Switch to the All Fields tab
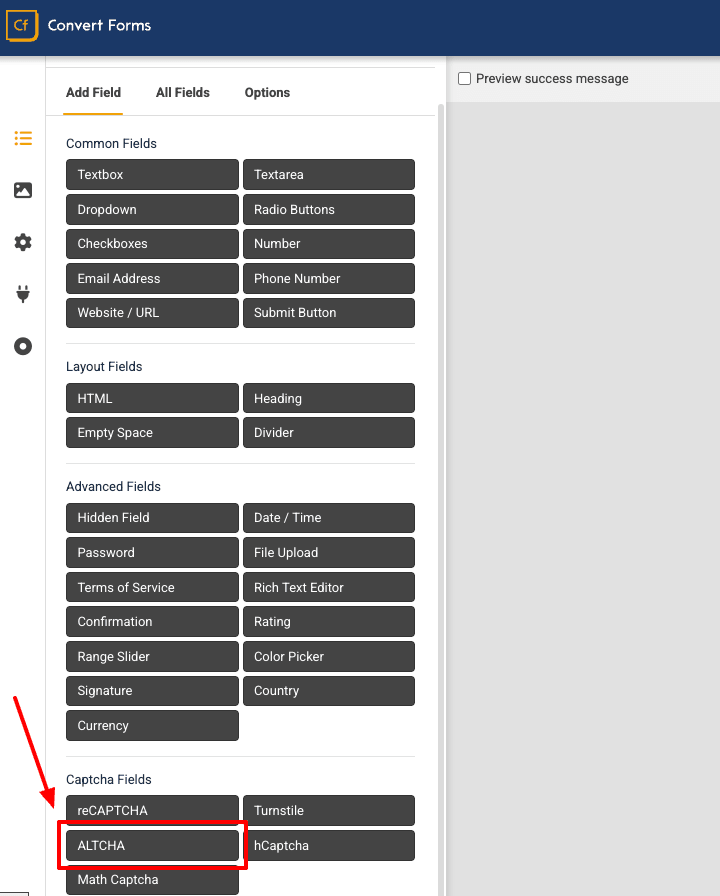 point(183,93)
